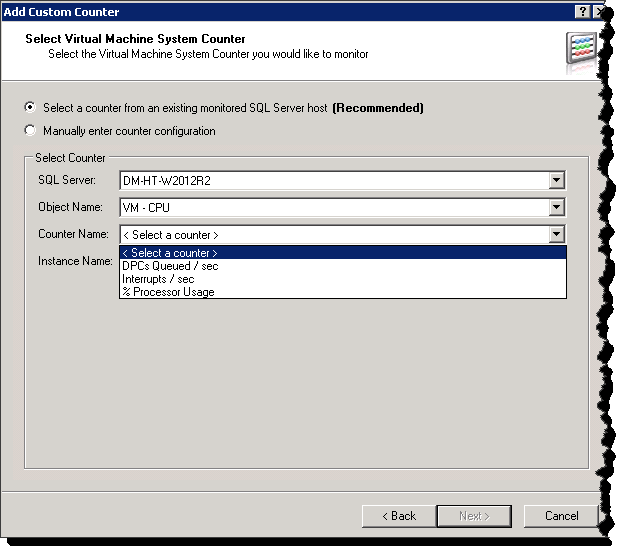Choose Interrupts / sec counter option
Viewport: 628px width, 554px height.
(x=158, y=279)
